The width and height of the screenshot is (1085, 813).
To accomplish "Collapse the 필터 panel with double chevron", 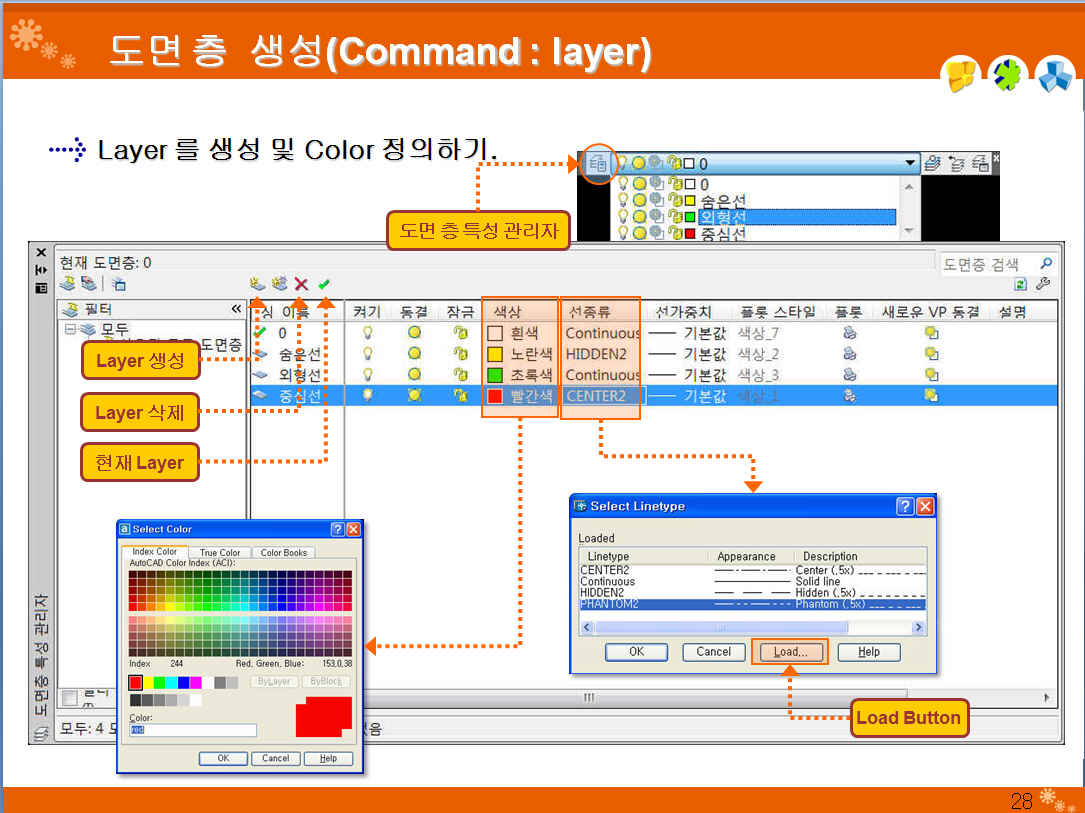I will 236,310.
